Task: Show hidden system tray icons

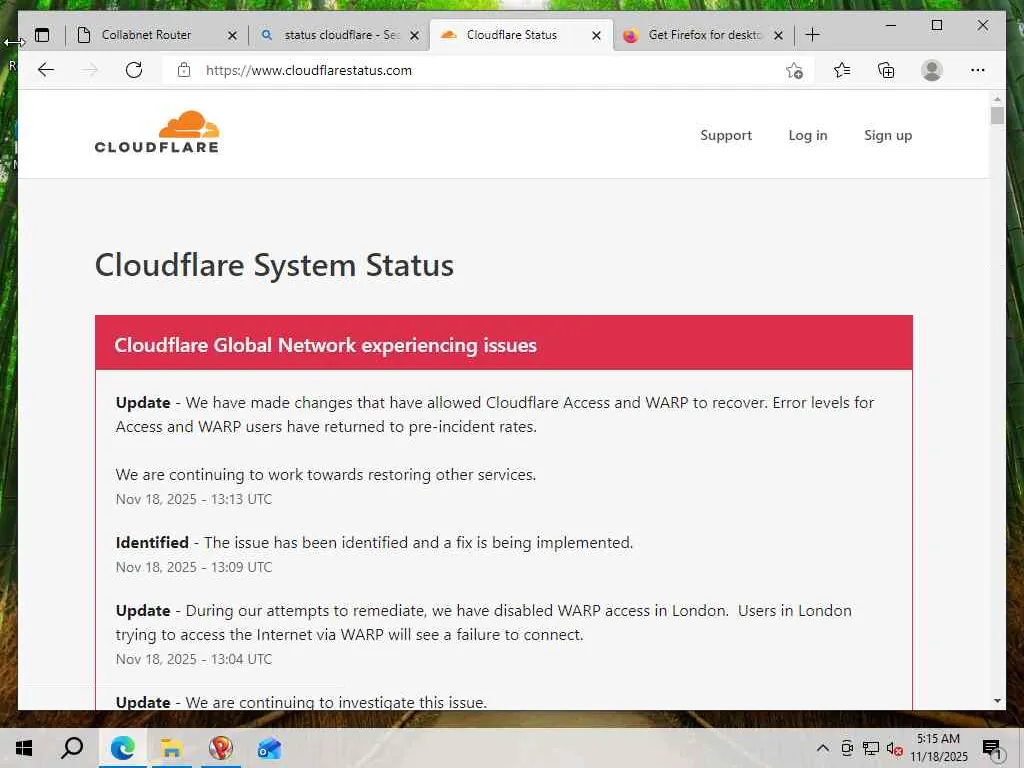Action: [823, 748]
